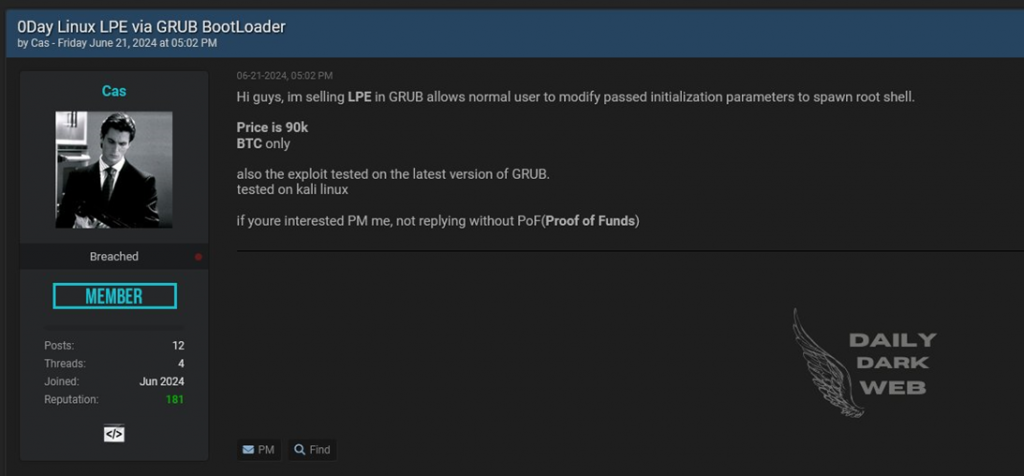Click the Joined date Jun 2024
The height and width of the screenshot is (476, 1024).
pyautogui.click(x=161, y=382)
